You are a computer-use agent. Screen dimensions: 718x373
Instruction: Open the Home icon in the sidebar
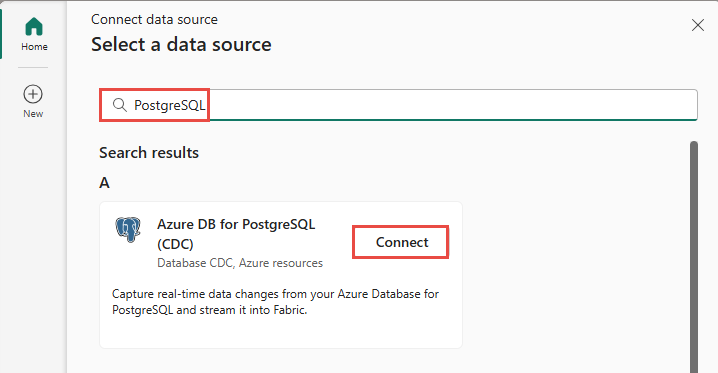34,27
